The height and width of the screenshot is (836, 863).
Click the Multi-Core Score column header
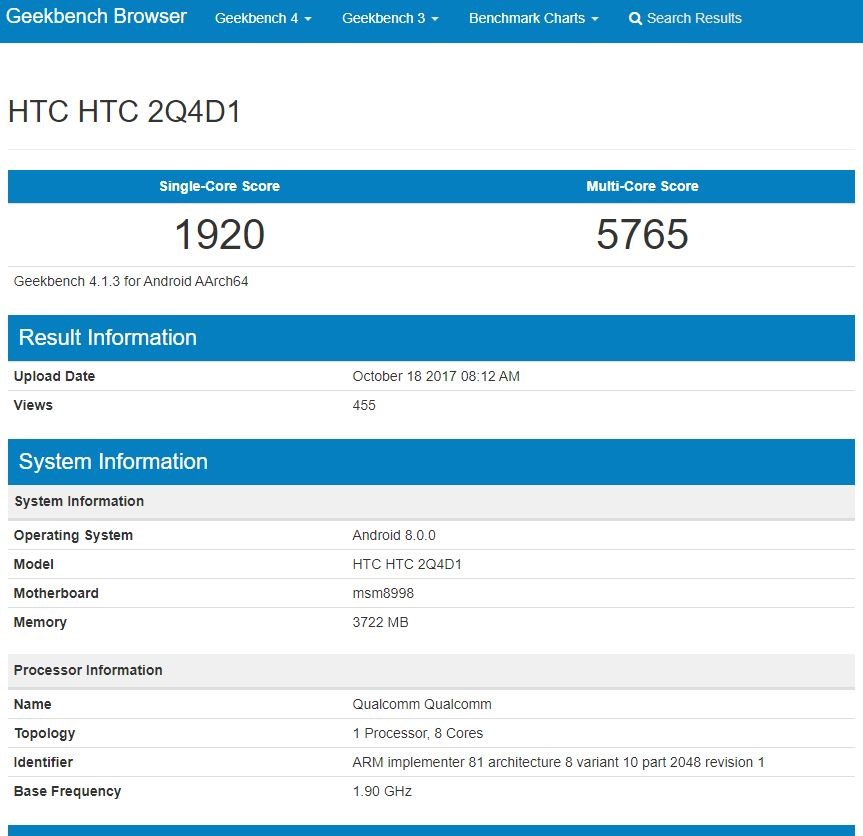(642, 186)
